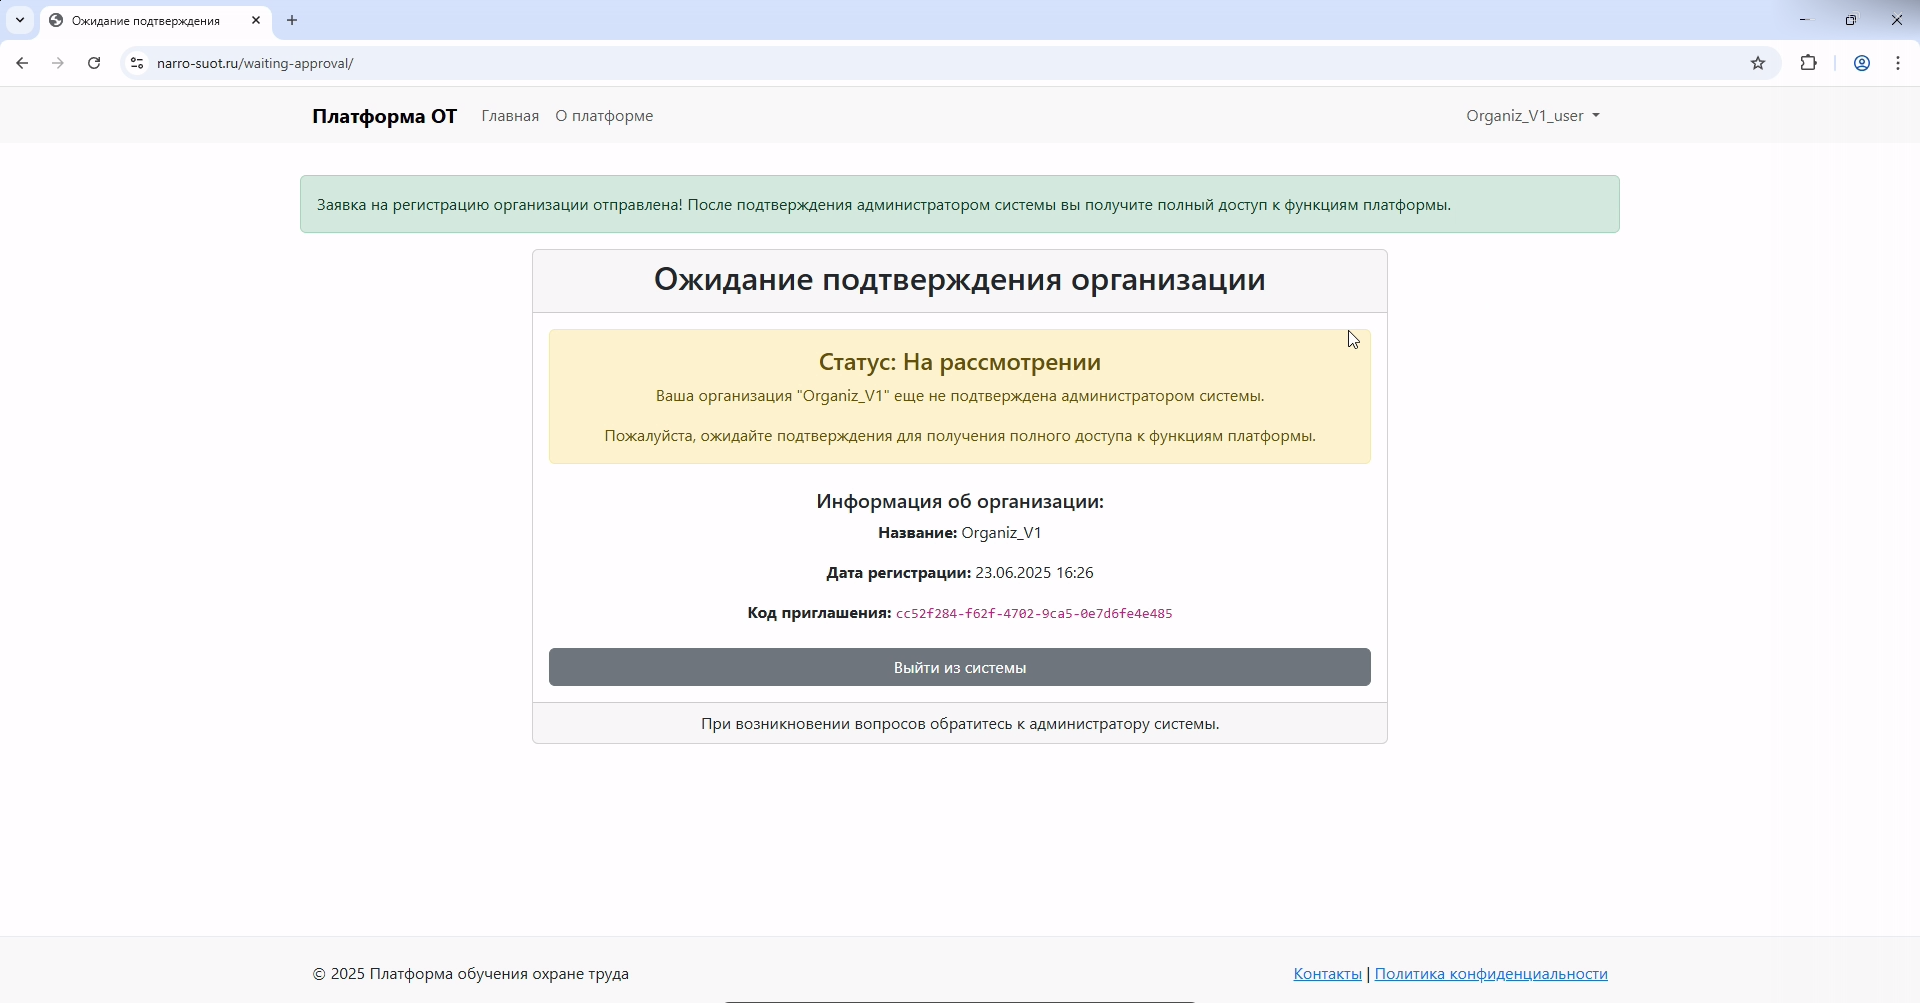Image resolution: width=1920 pixels, height=1003 pixels.
Task: Open site settings icon in address bar
Action: pos(136,62)
